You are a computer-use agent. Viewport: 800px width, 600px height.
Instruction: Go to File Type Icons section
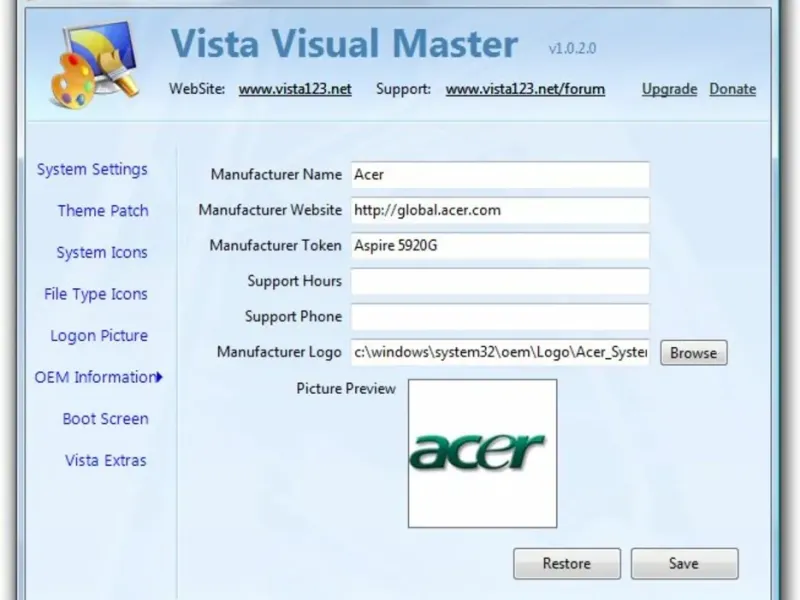point(96,294)
